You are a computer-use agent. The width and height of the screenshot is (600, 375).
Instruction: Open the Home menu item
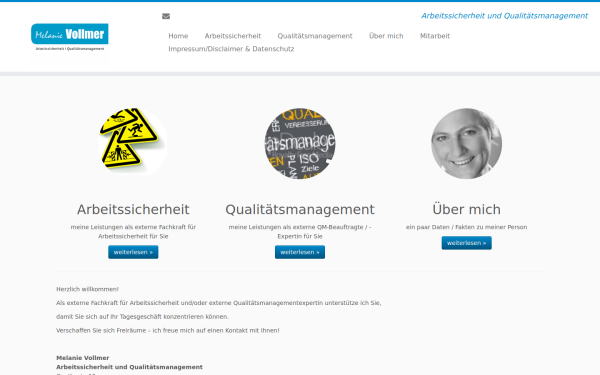pyautogui.click(x=178, y=36)
